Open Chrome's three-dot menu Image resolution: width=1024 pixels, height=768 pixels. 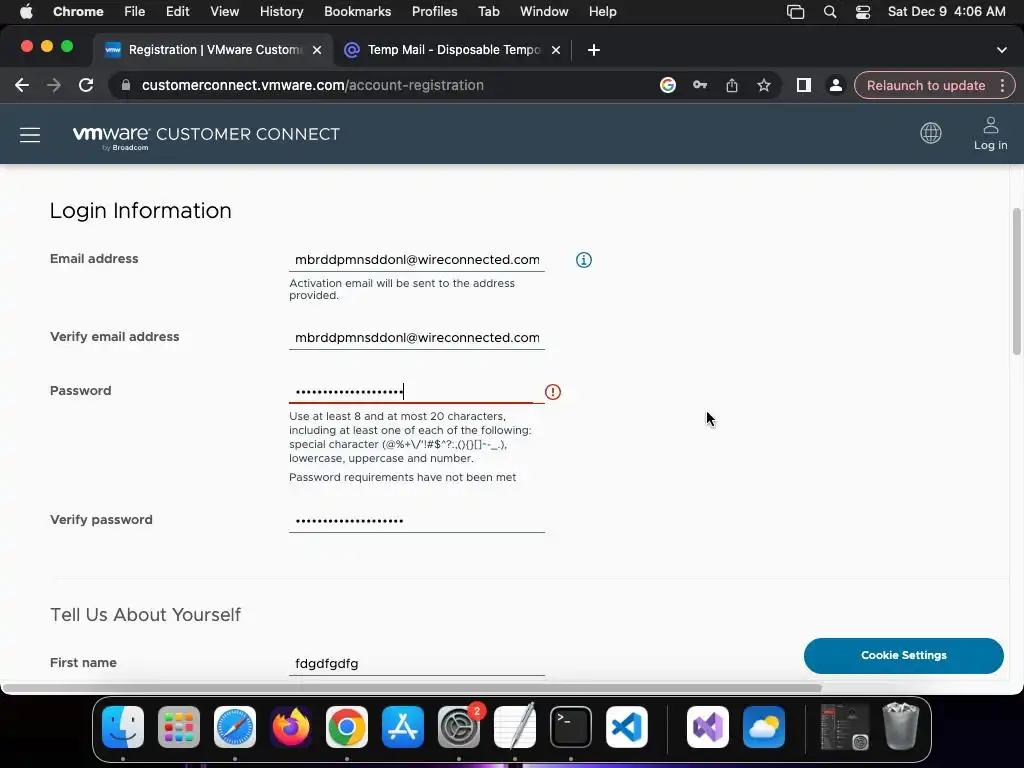point(1002,86)
